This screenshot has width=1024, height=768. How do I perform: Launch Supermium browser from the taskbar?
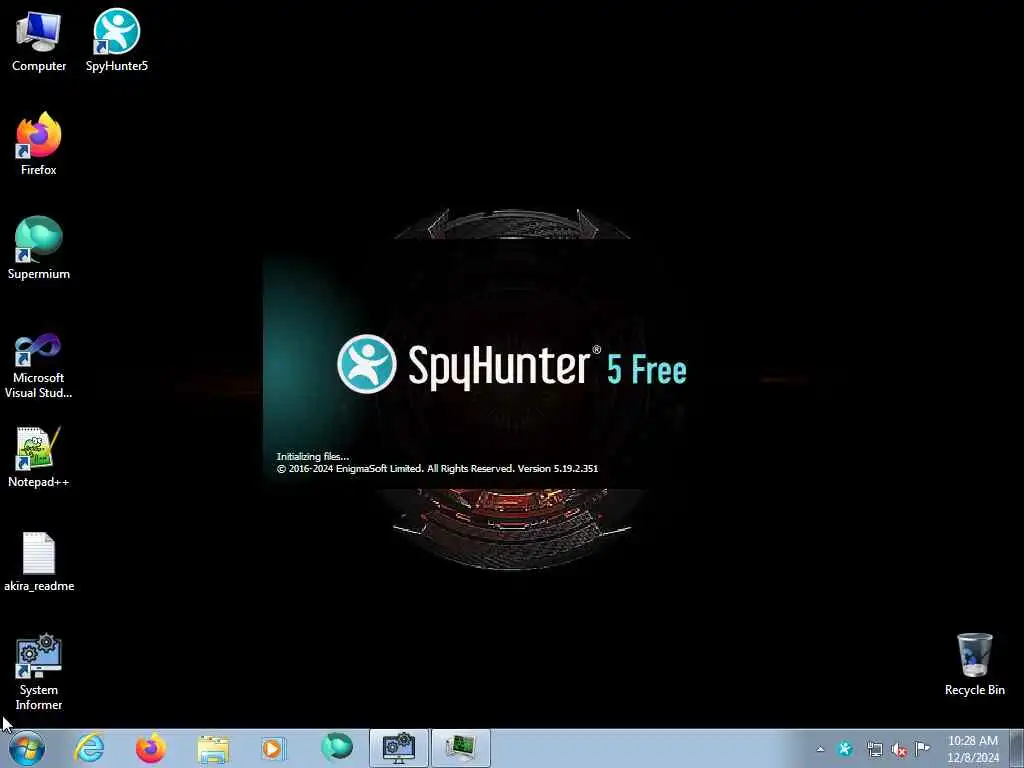[x=337, y=748]
